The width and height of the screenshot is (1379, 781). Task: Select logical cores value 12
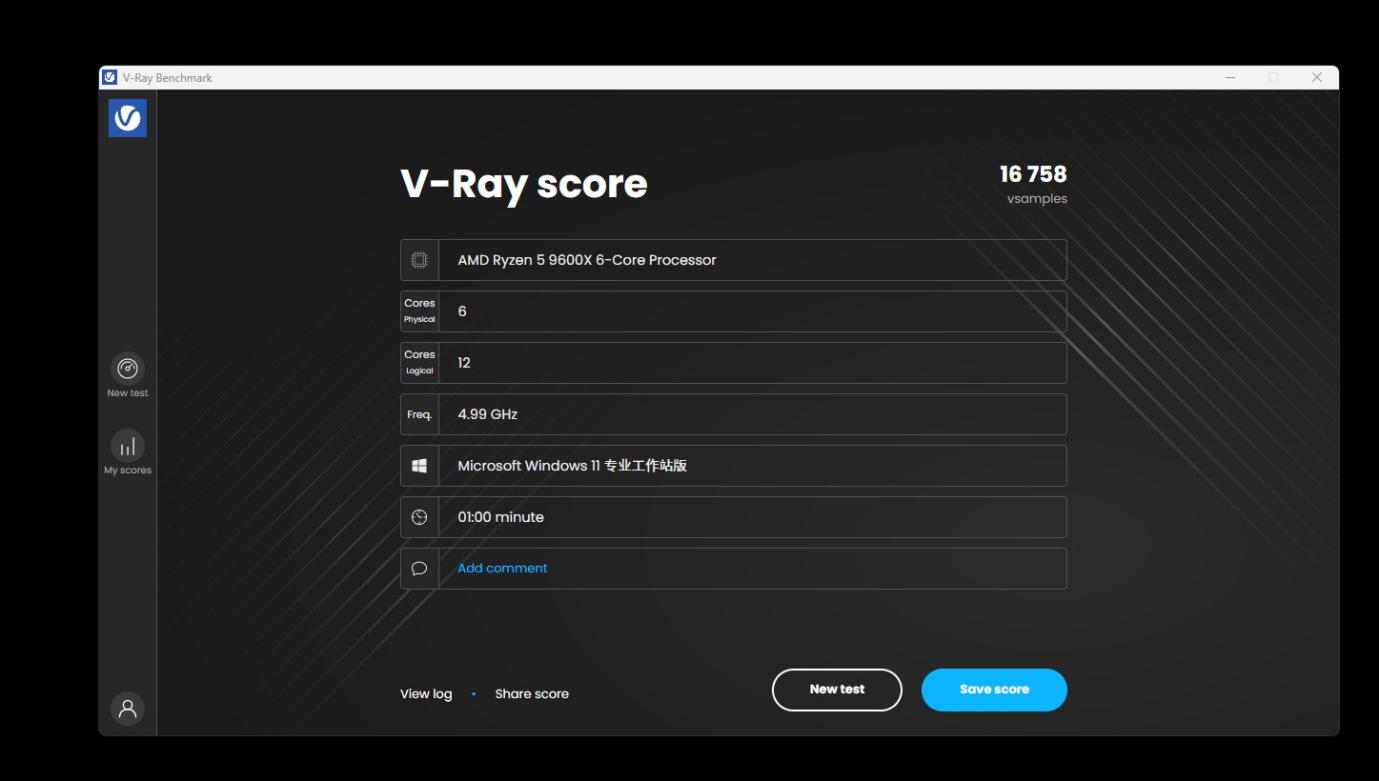[464, 363]
